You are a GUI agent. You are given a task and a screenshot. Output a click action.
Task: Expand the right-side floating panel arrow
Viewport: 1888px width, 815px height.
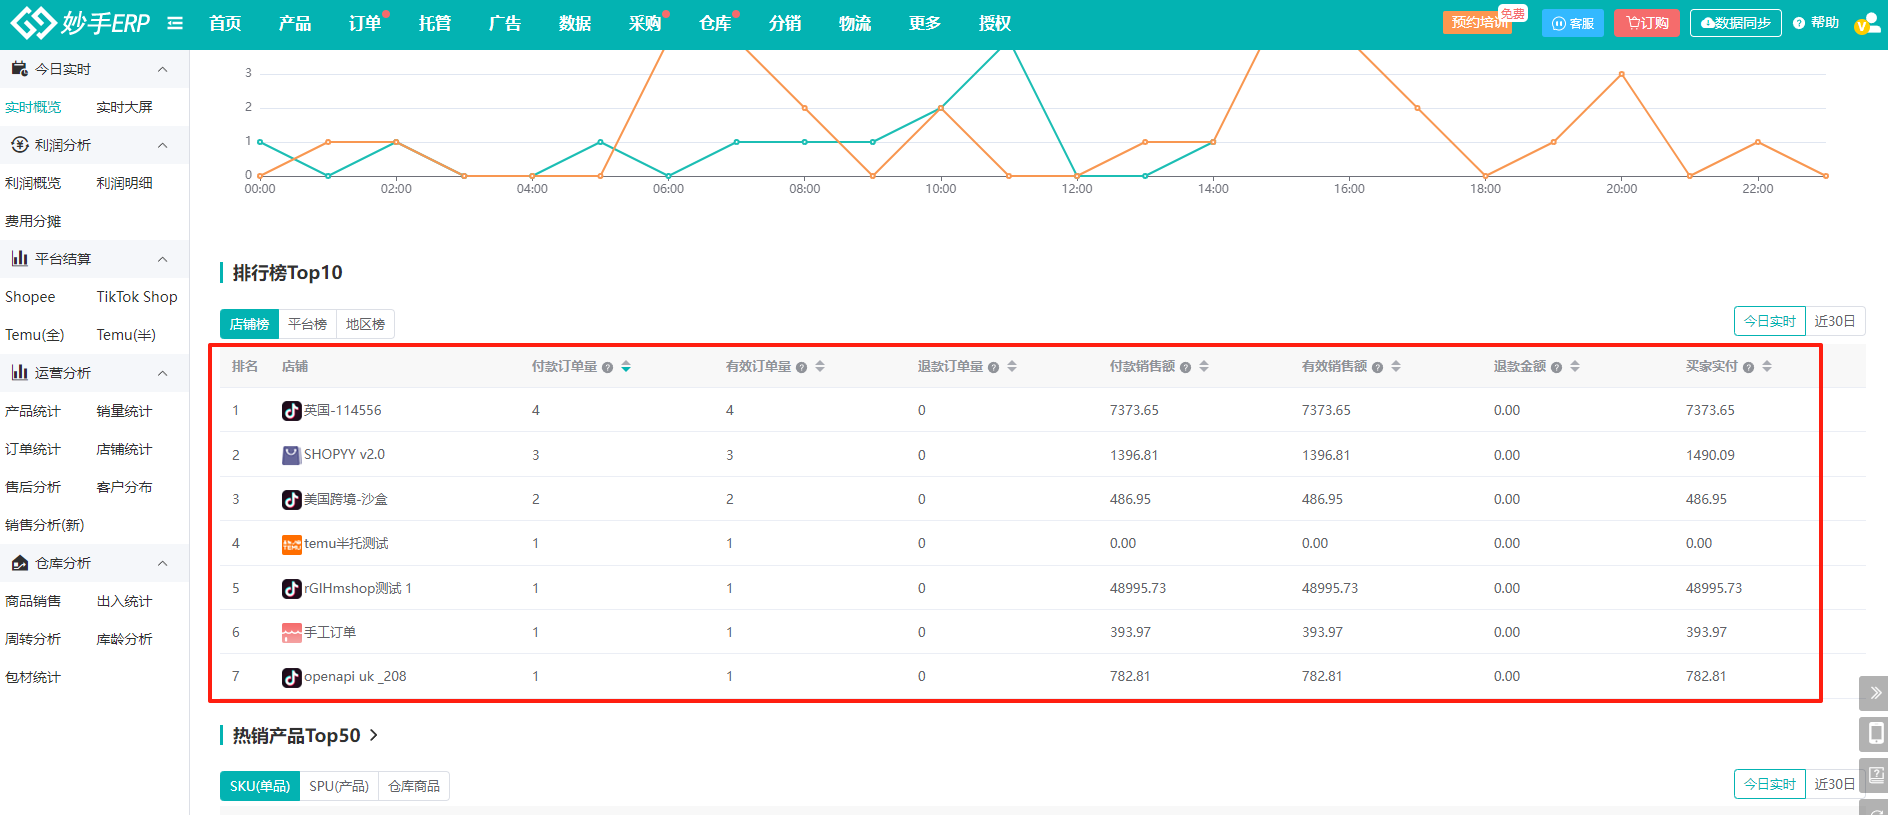pyautogui.click(x=1875, y=693)
